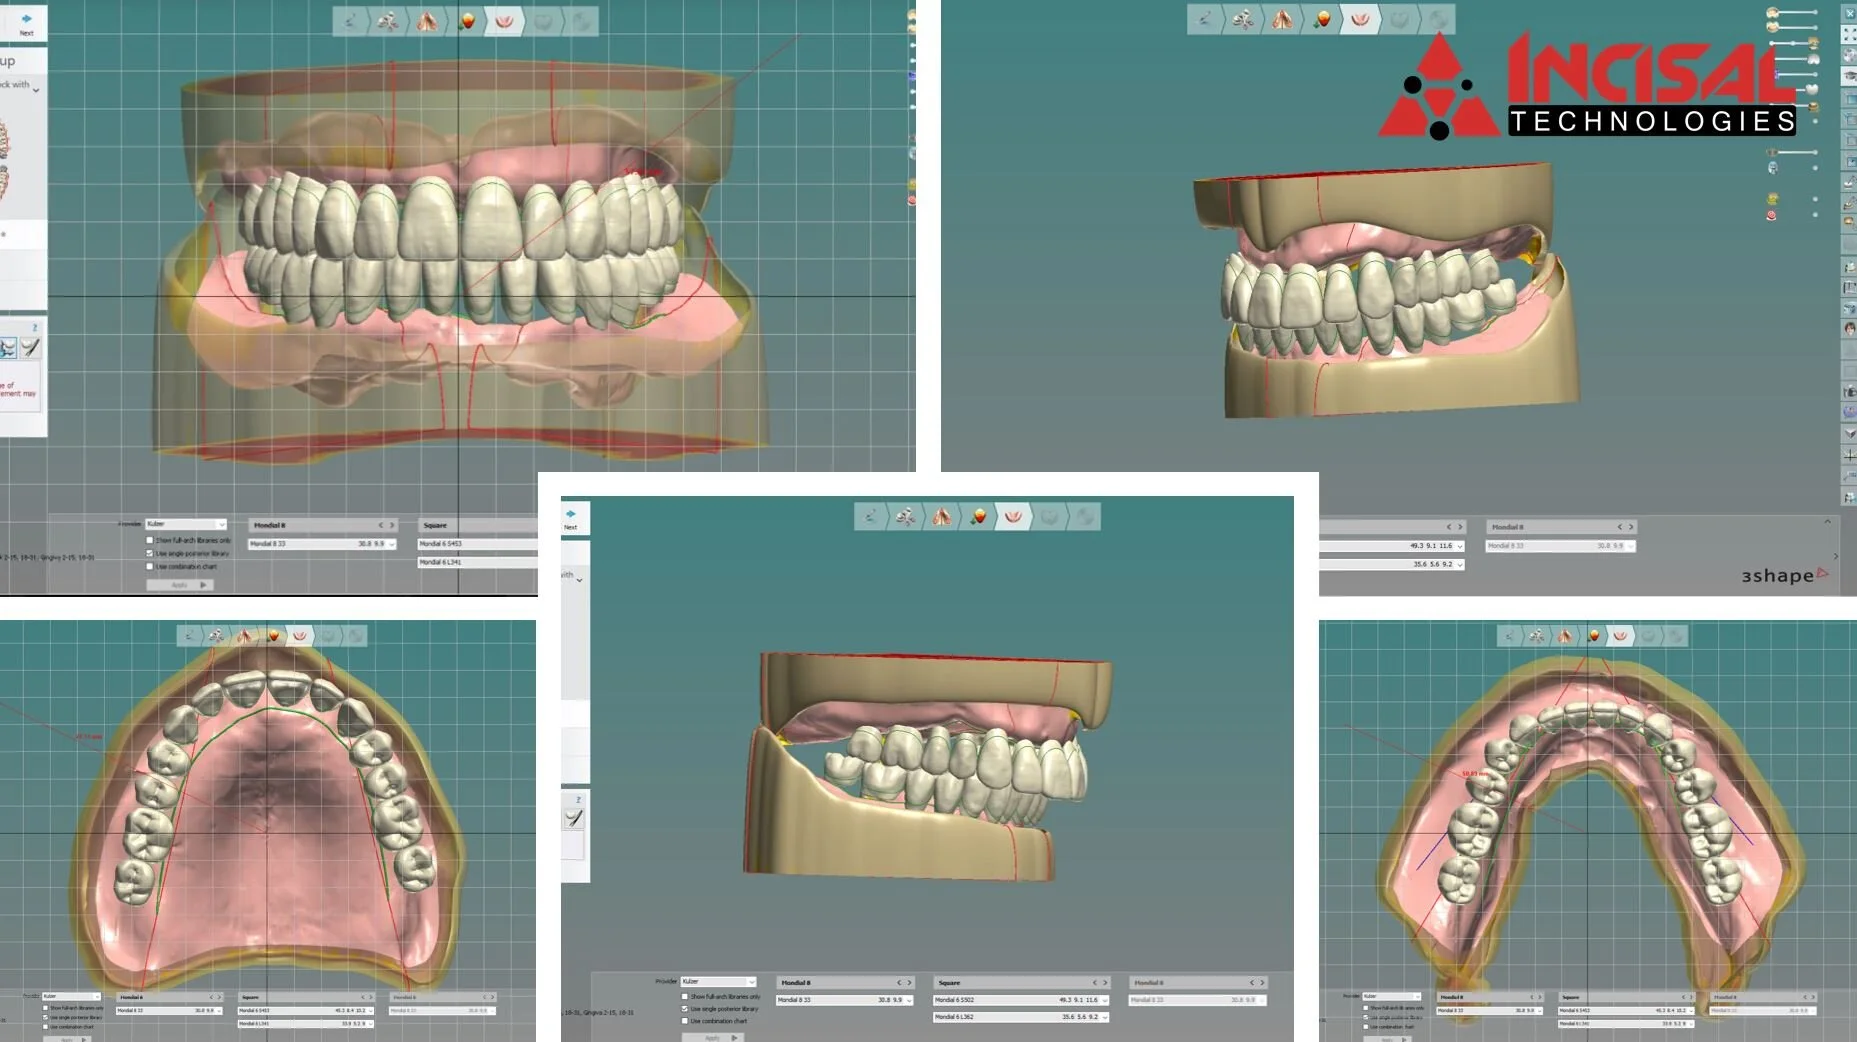Select the 'Square' library panel header
Image resolution: width=1857 pixels, height=1042 pixels.
point(437,525)
